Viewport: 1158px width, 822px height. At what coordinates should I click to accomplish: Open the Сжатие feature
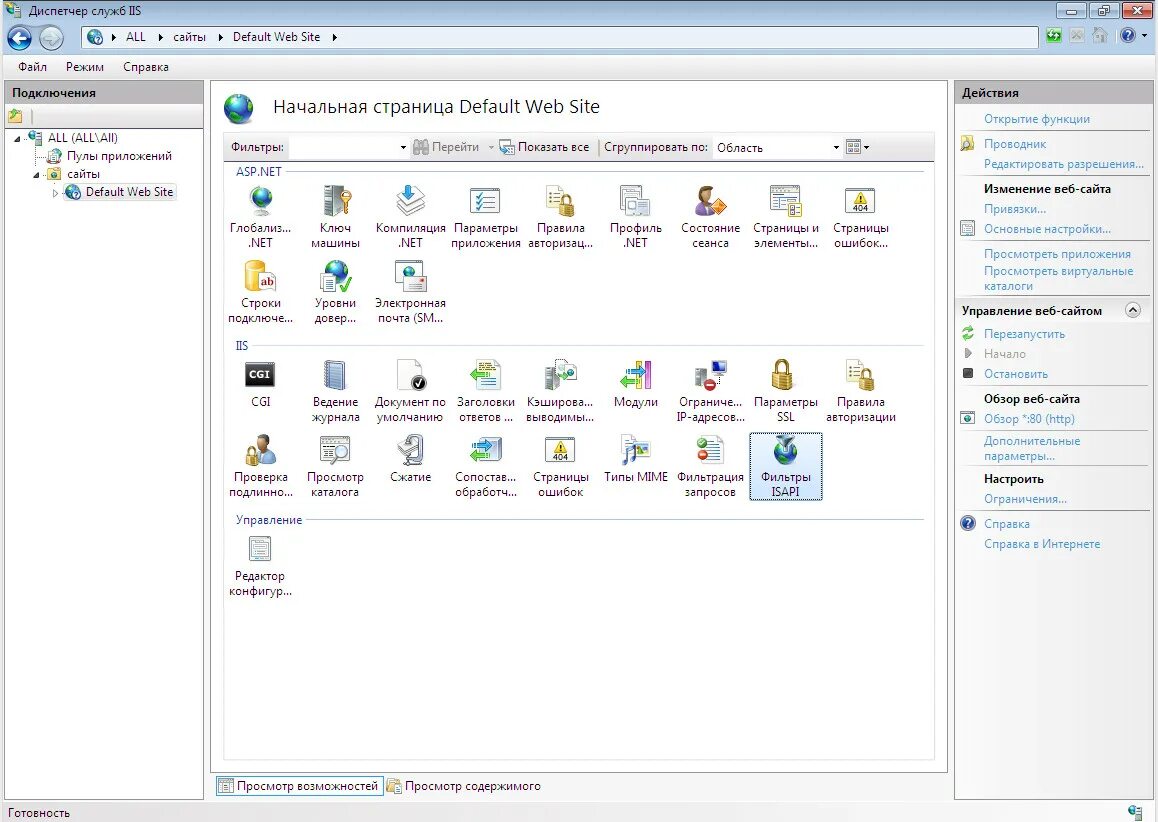[x=411, y=459]
